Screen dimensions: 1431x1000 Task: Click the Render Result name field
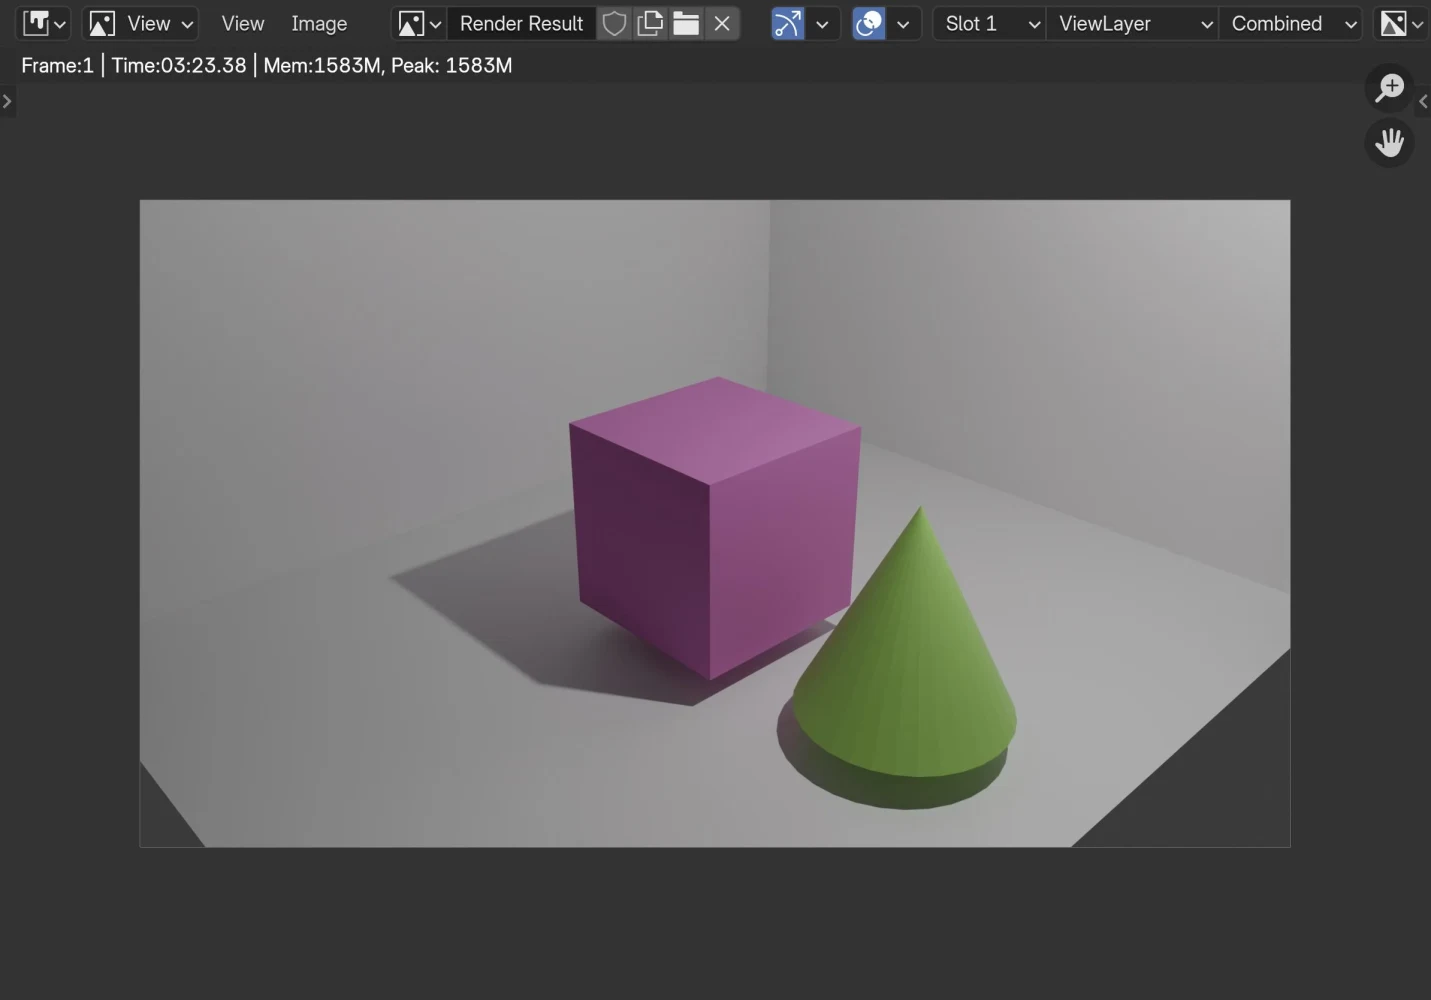521,23
